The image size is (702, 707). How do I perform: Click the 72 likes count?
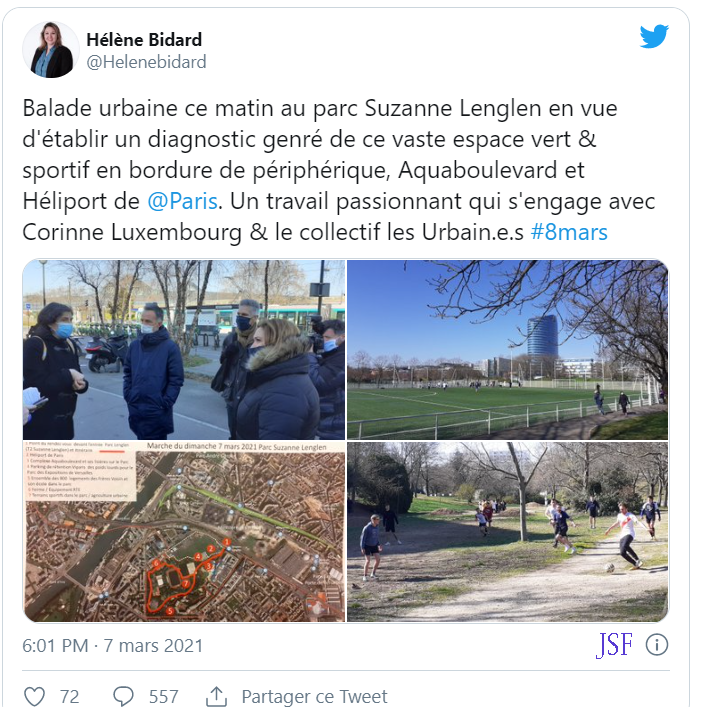(69, 696)
